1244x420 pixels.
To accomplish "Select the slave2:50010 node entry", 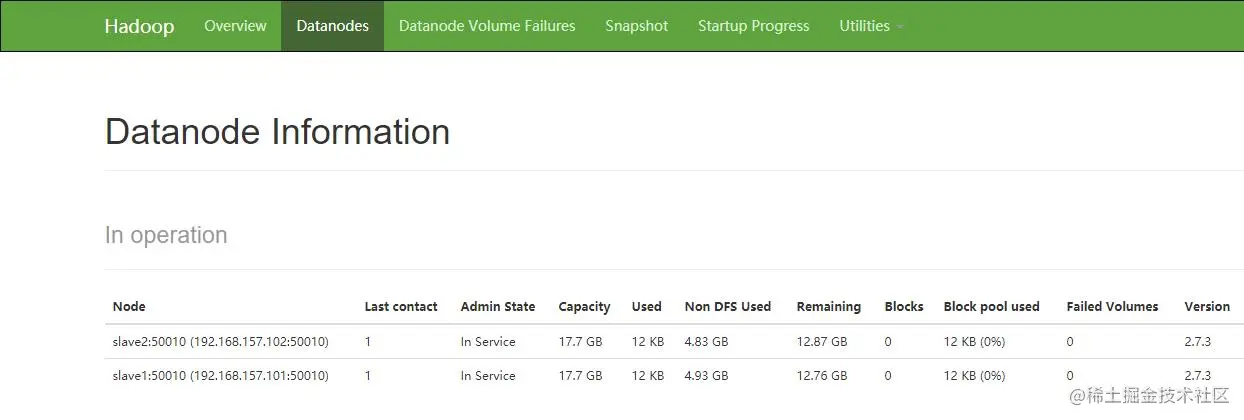I will (220, 342).
